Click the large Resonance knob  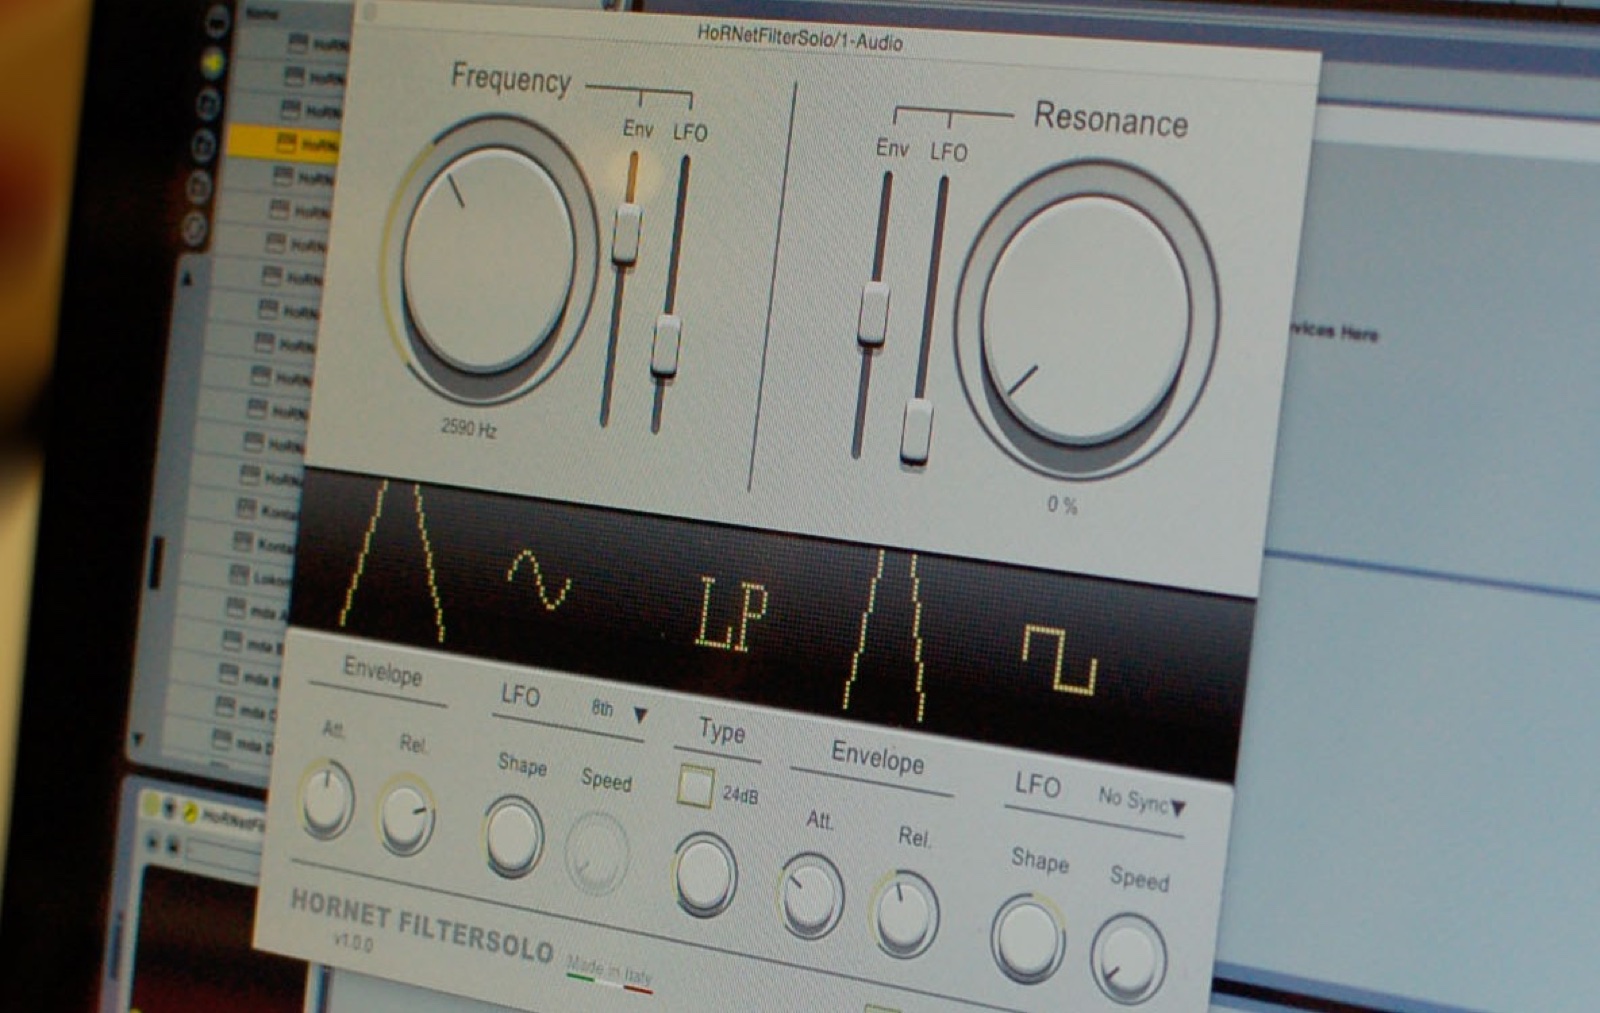click(1086, 318)
